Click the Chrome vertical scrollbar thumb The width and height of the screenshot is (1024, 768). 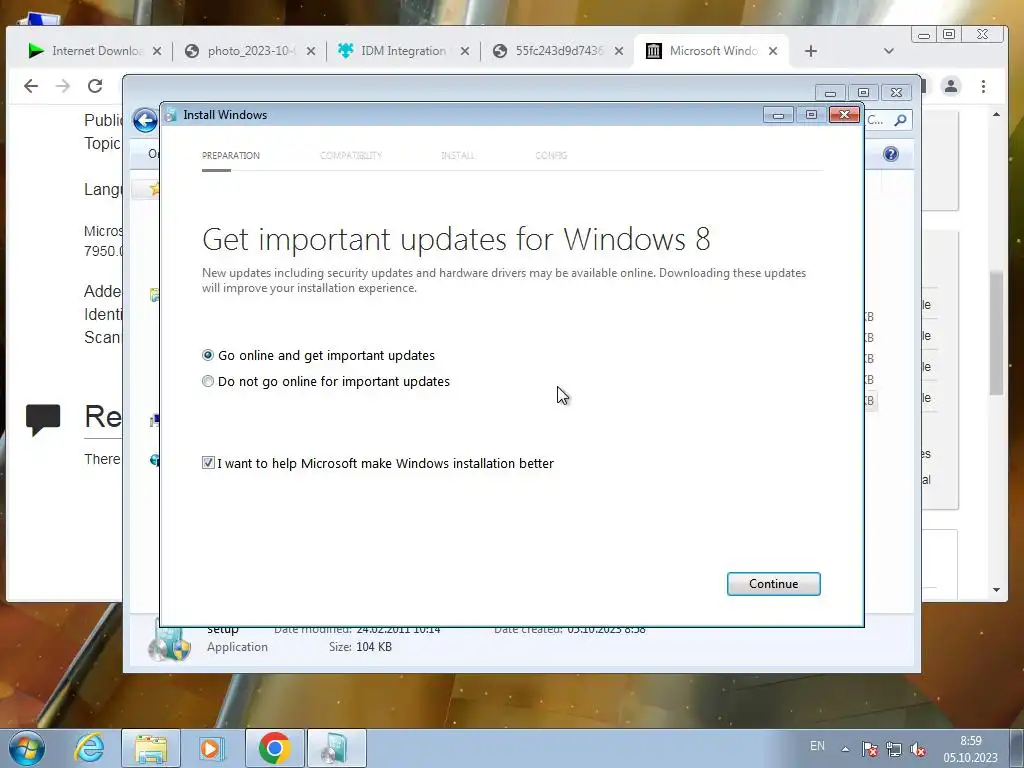pos(996,333)
